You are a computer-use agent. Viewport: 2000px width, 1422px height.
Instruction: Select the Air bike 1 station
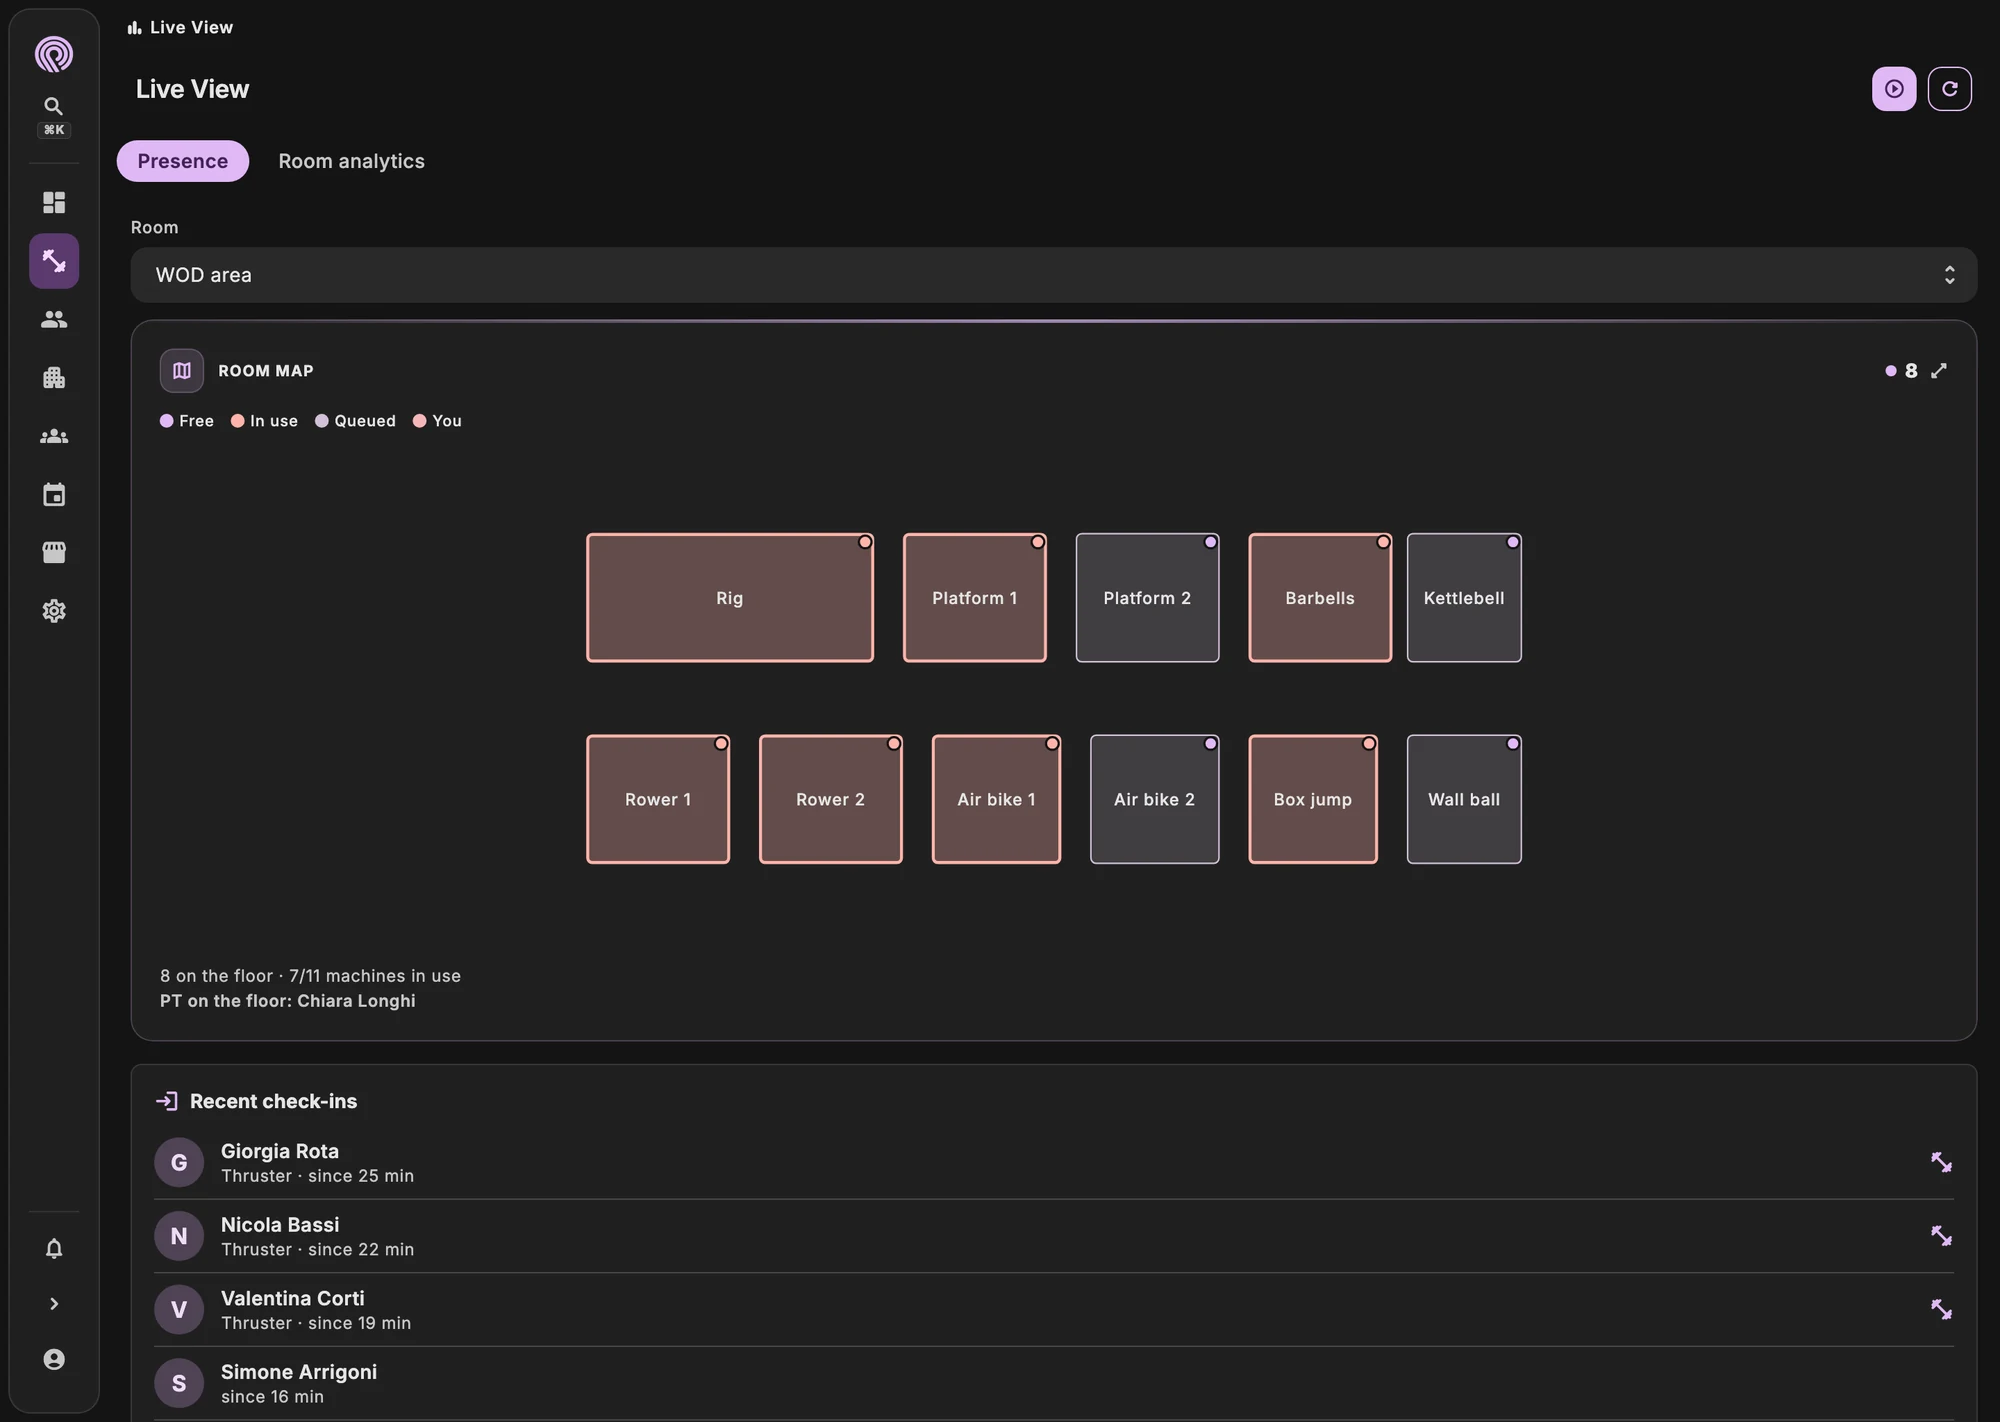click(x=996, y=799)
